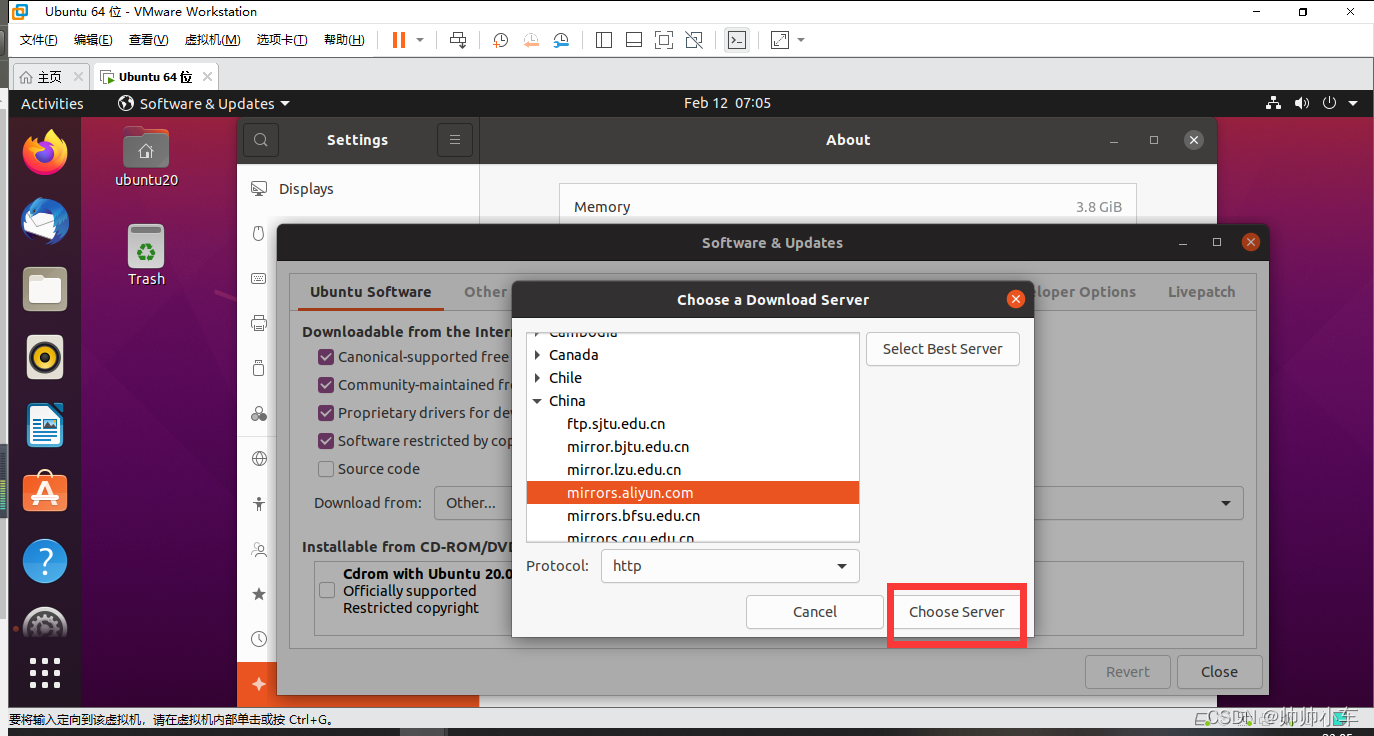Image resolution: width=1374 pixels, height=736 pixels.
Task: Click the volume icon in the top bar
Action: (1301, 103)
